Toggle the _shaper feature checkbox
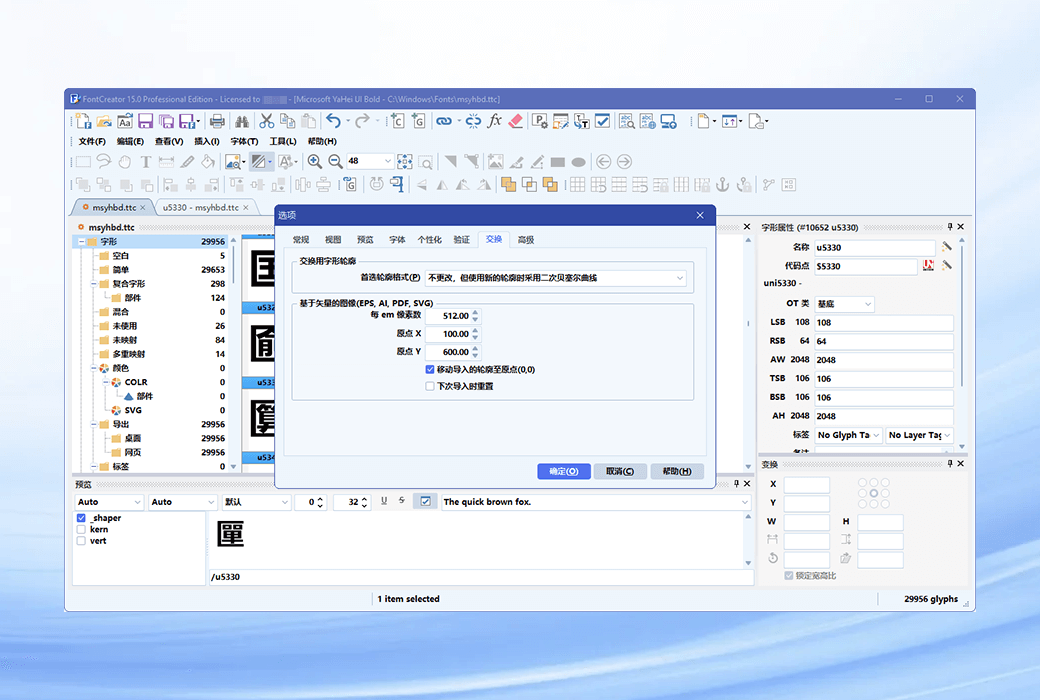 (x=81, y=518)
